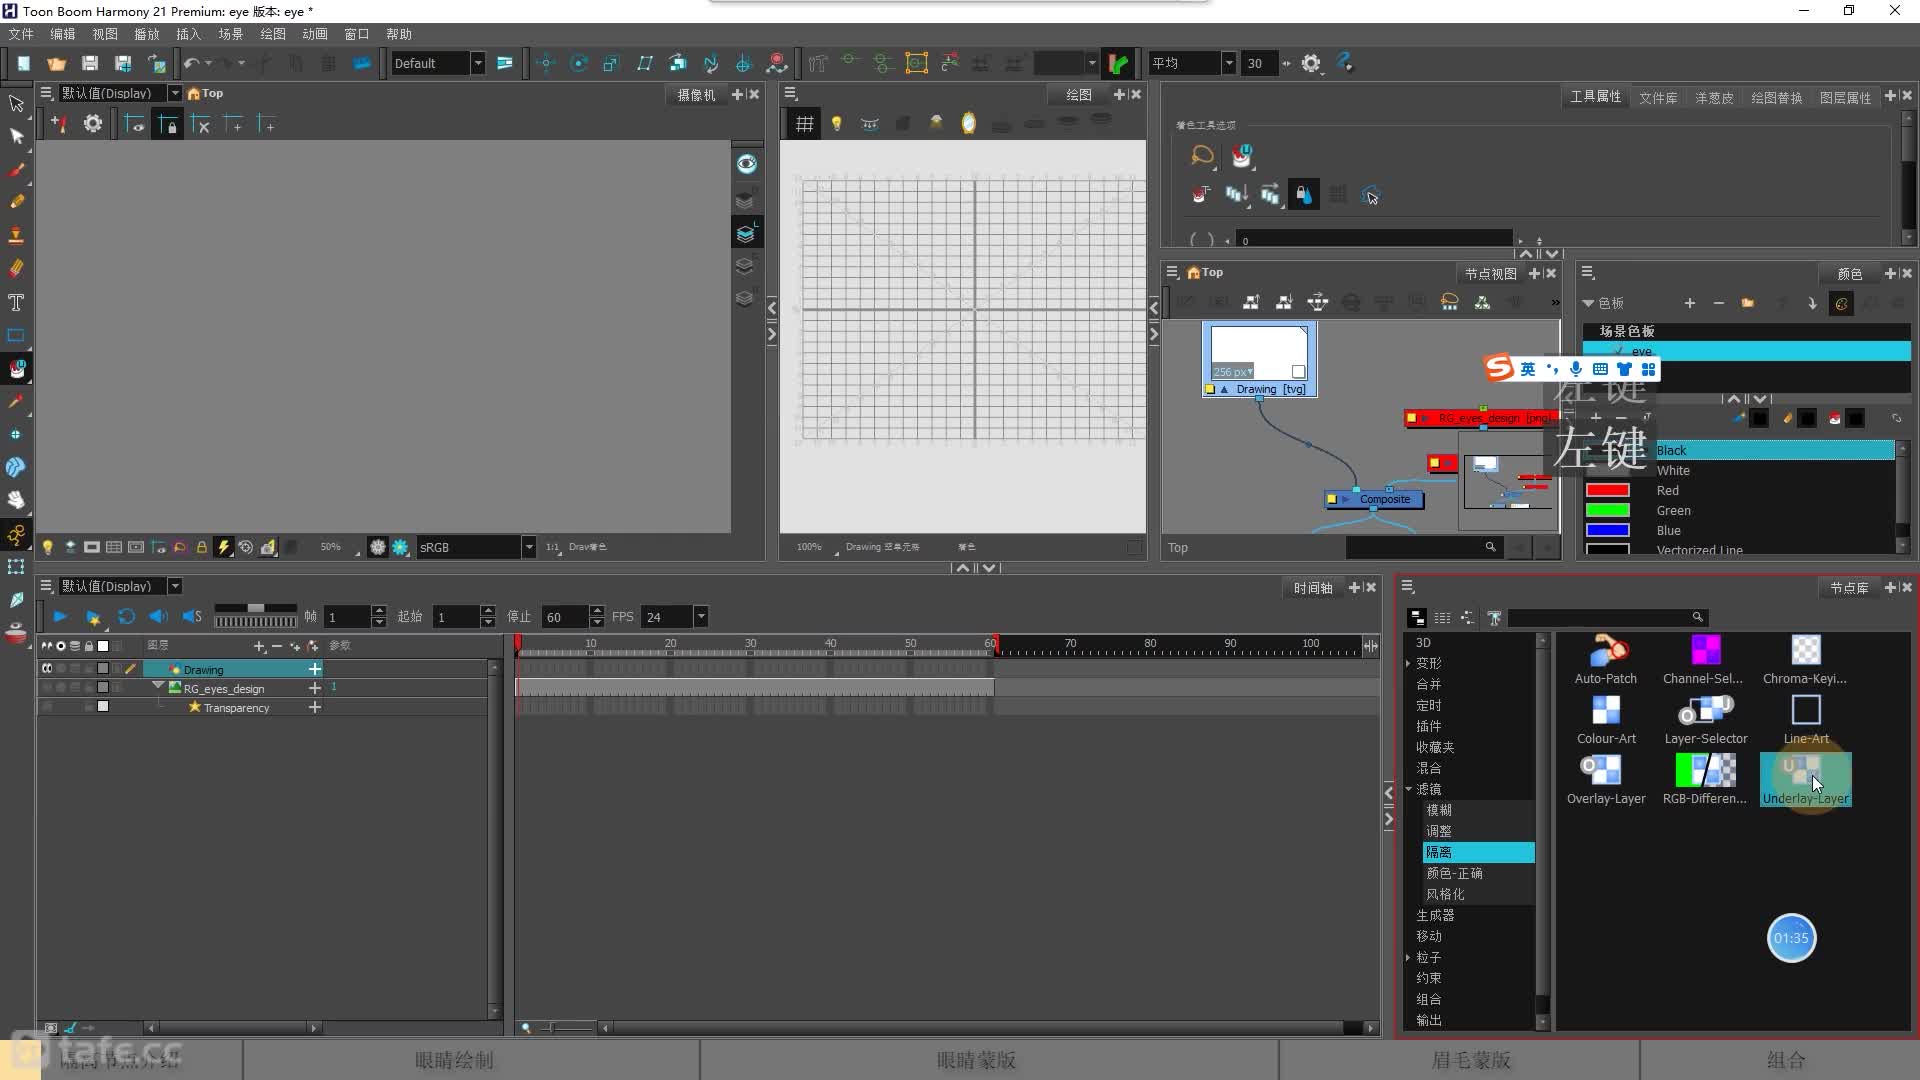Collapse the RG_eyes_design layer triangle
1920x1080 pixels.
158,686
